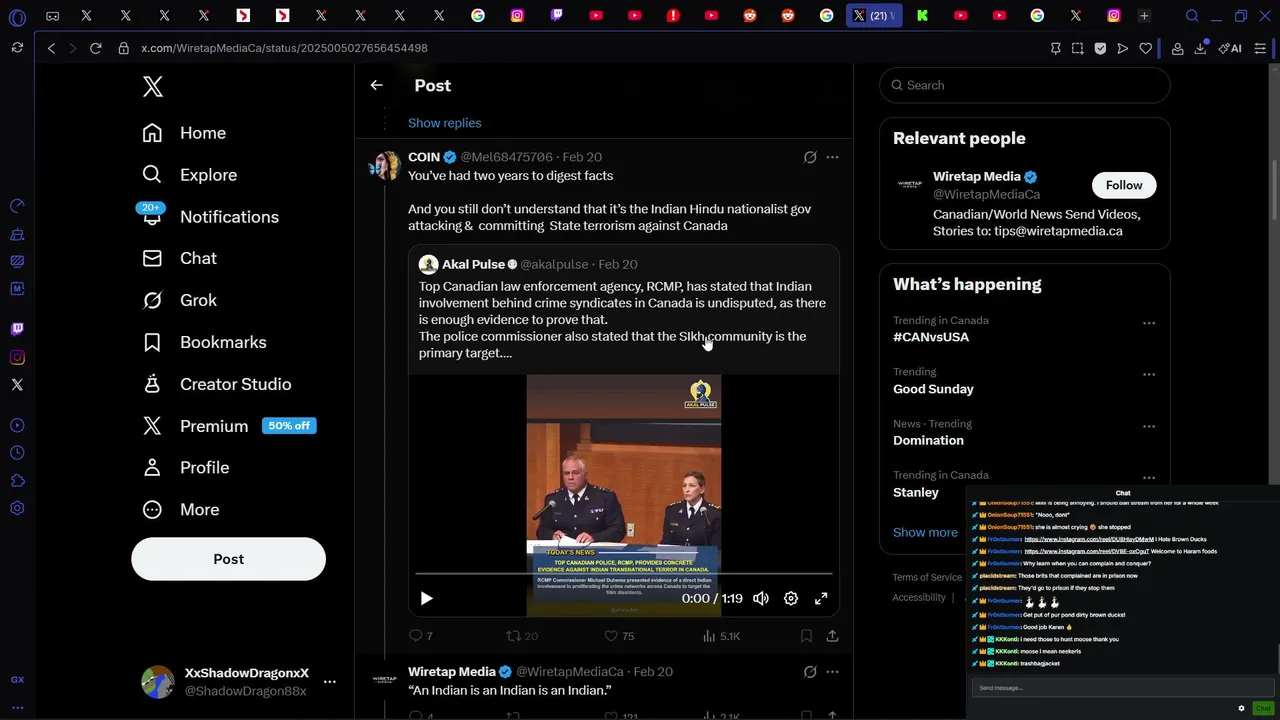Open Domination news trend
Image resolution: width=1280 pixels, height=720 pixels.
(x=928, y=440)
